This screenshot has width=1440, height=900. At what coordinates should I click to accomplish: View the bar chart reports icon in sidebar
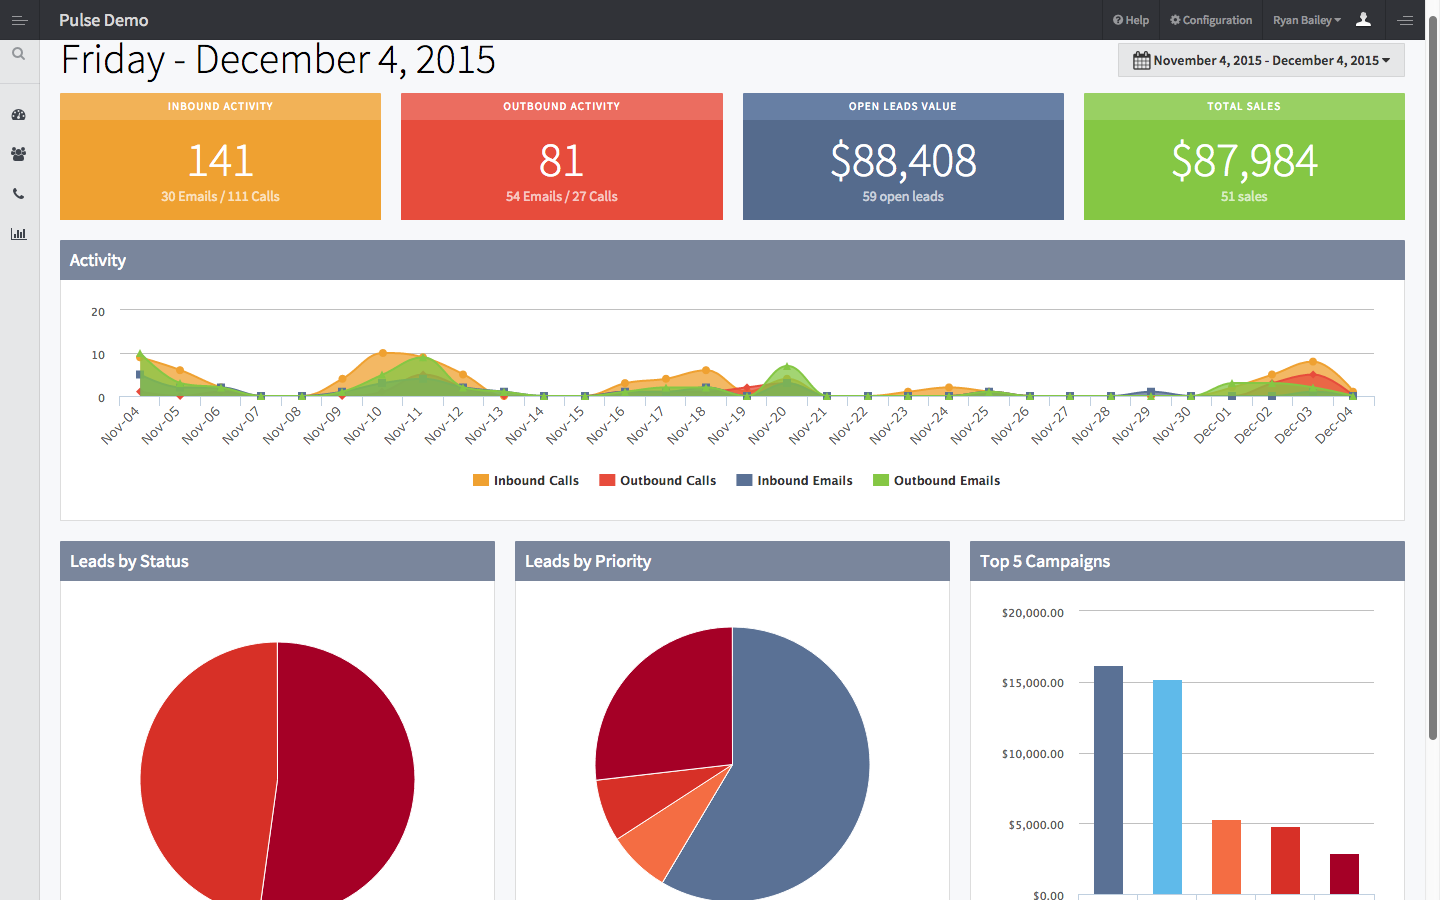pyautogui.click(x=18, y=233)
